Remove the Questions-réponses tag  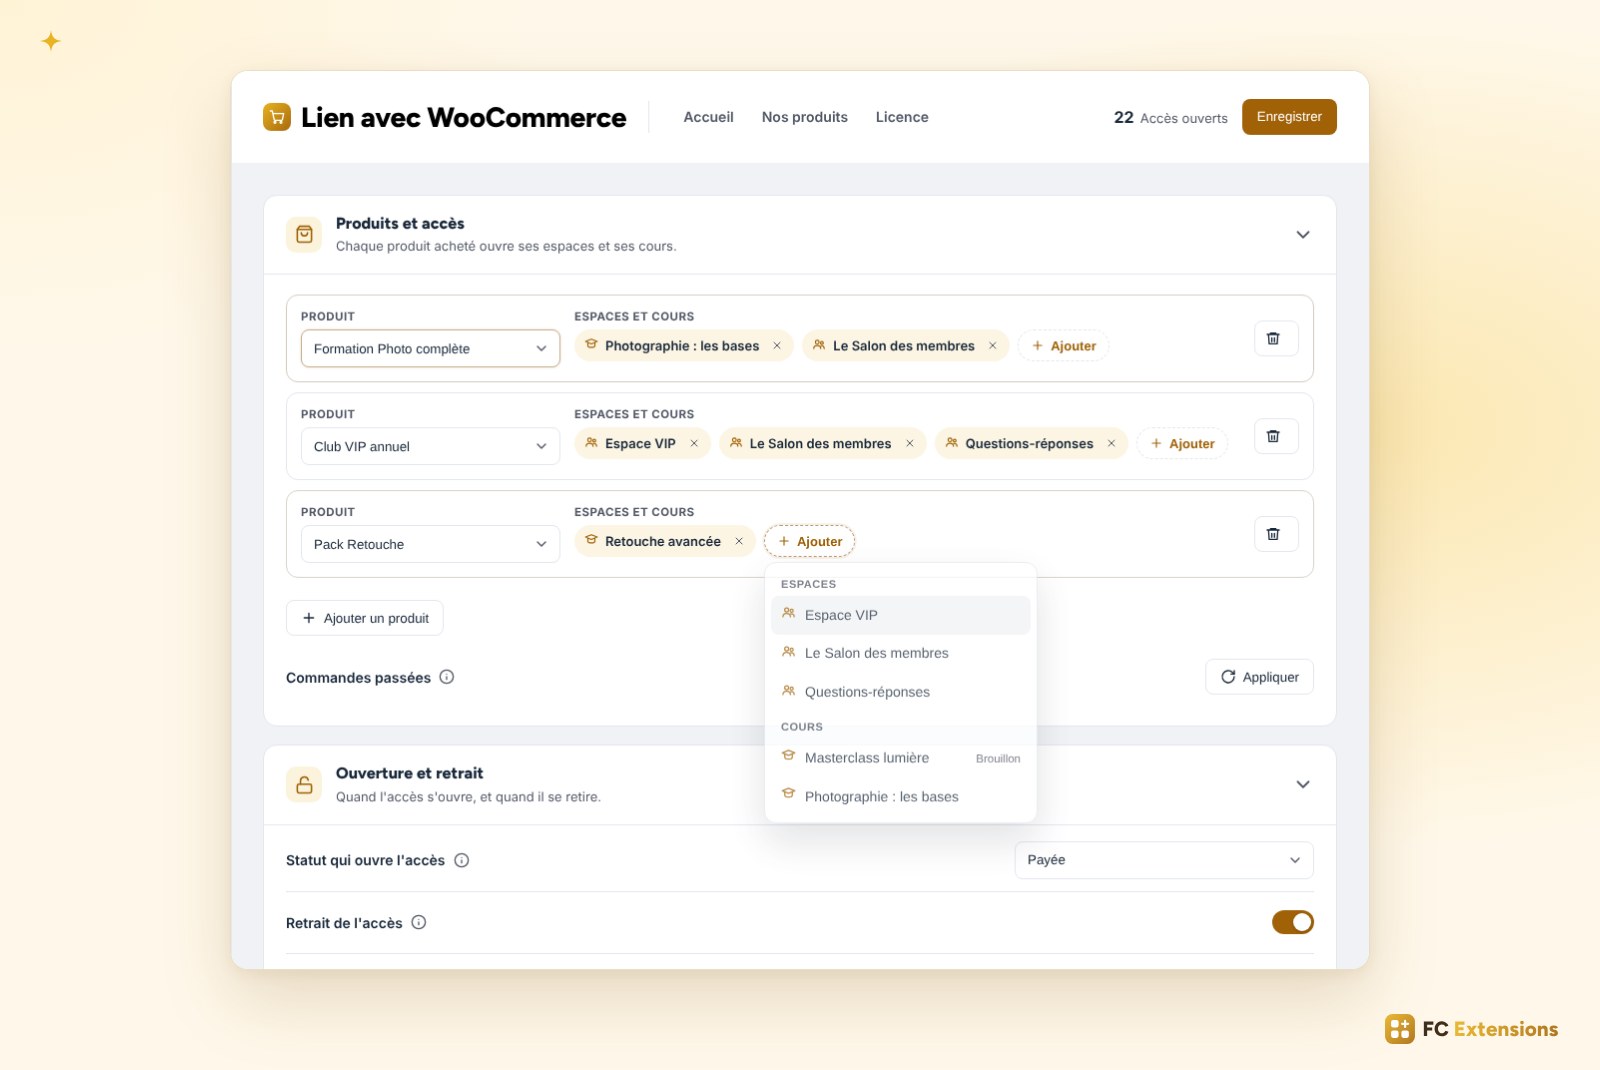(x=1111, y=444)
